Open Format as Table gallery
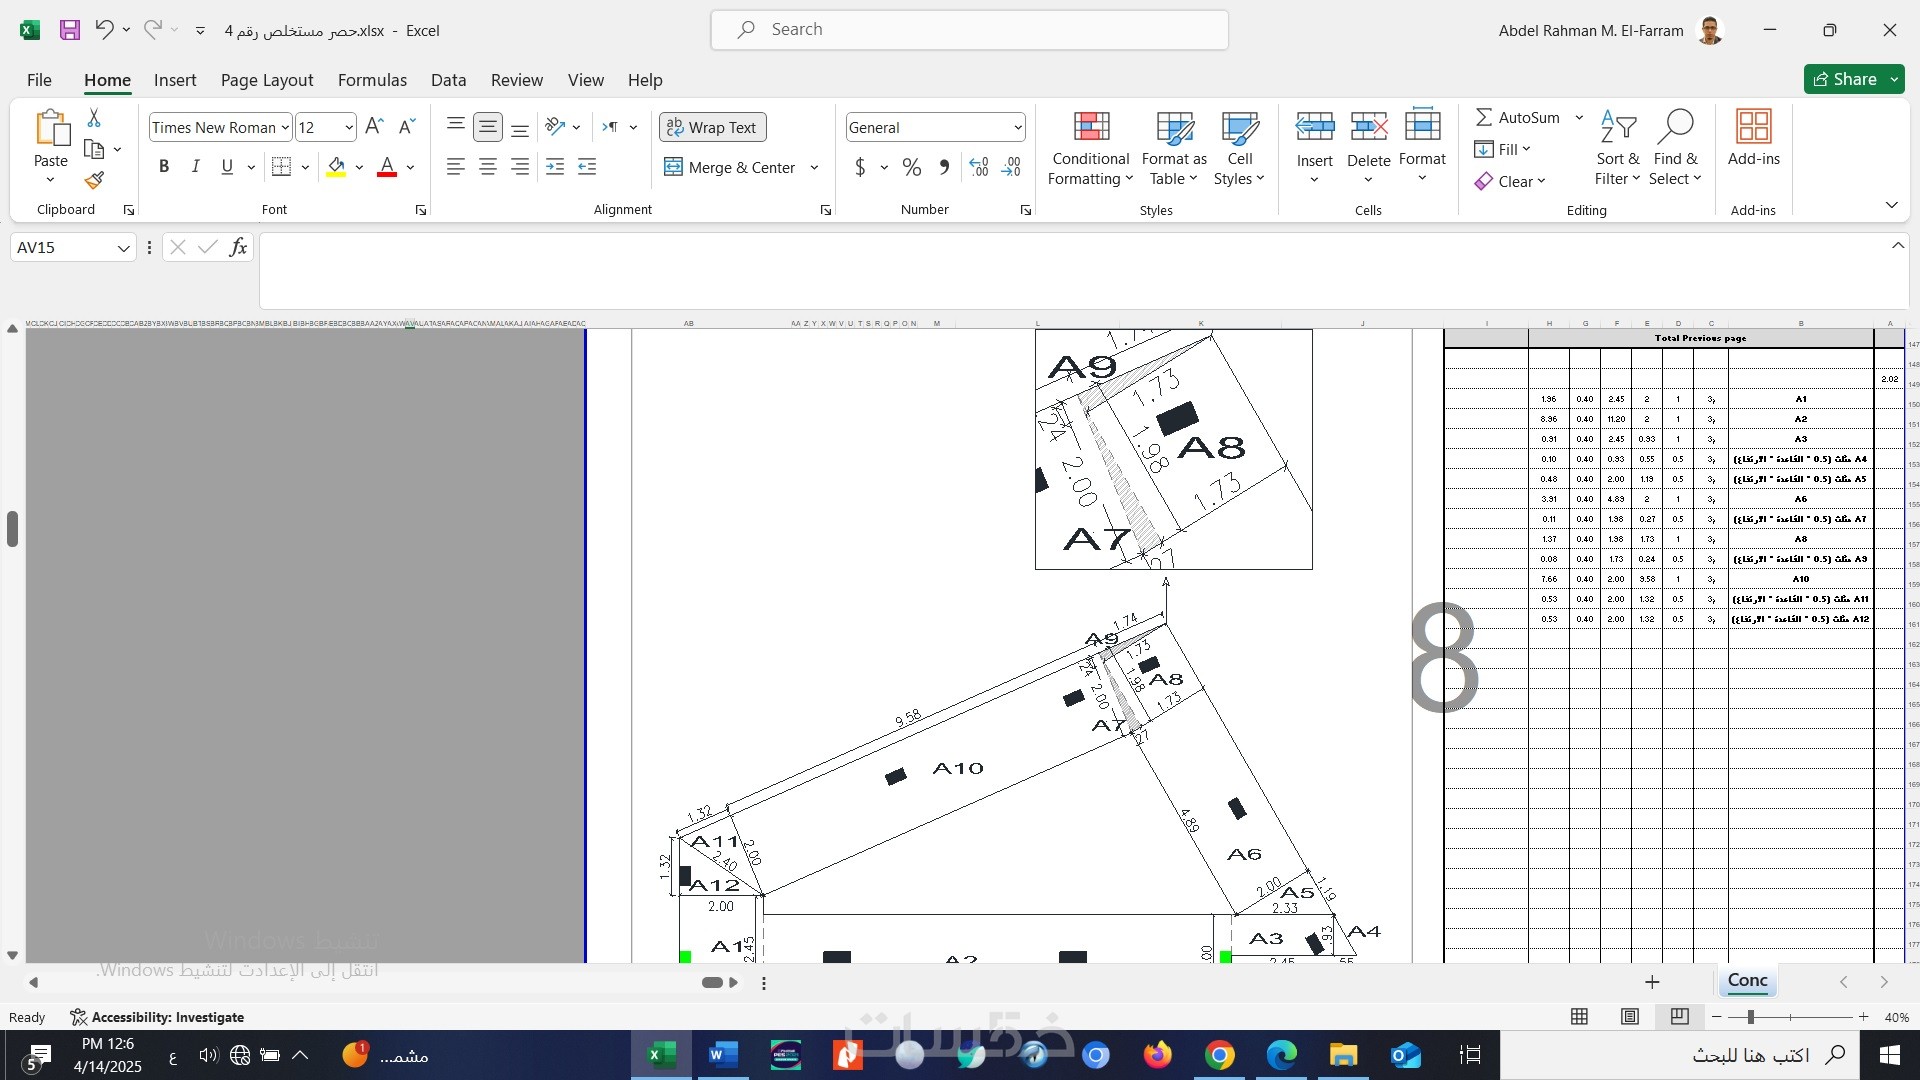 pos(1174,148)
